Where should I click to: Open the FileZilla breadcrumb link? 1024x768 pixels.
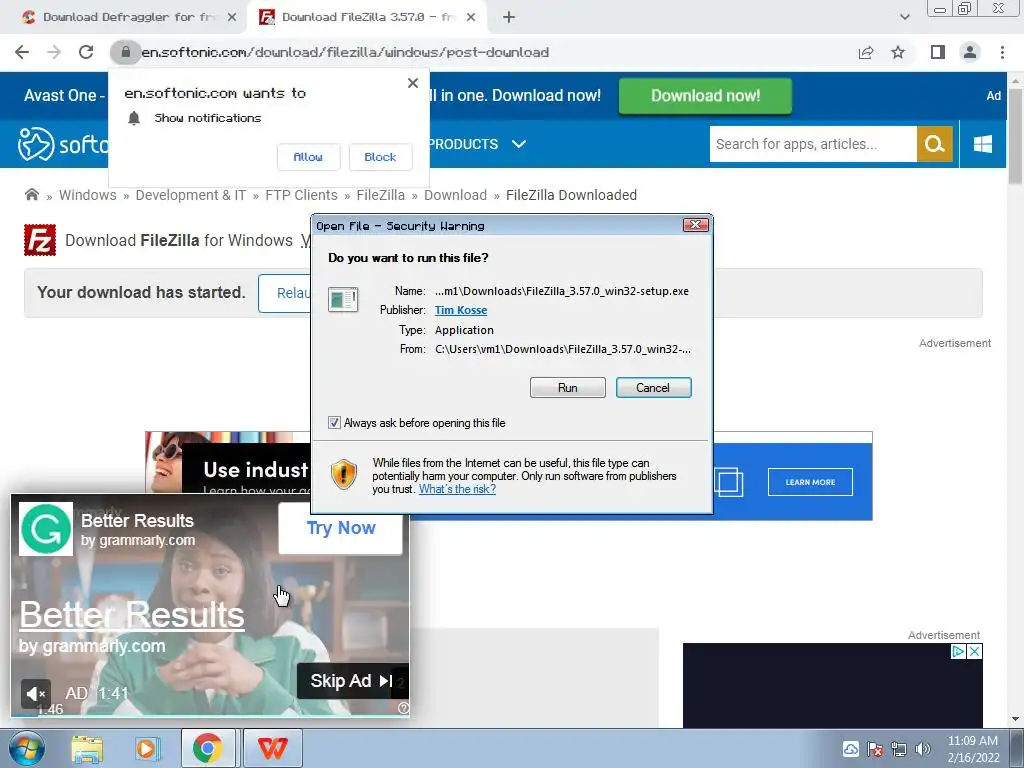click(x=381, y=195)
